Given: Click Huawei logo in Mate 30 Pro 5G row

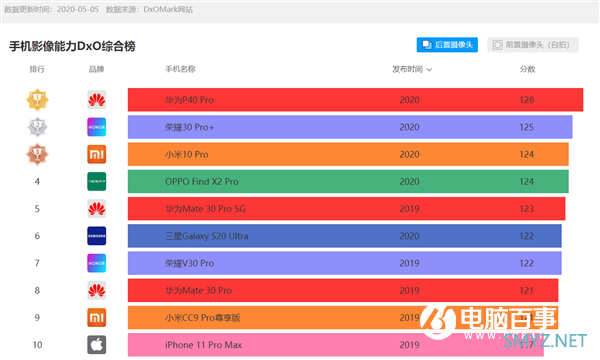Looking at the screenshot, I should pos(96,209).
